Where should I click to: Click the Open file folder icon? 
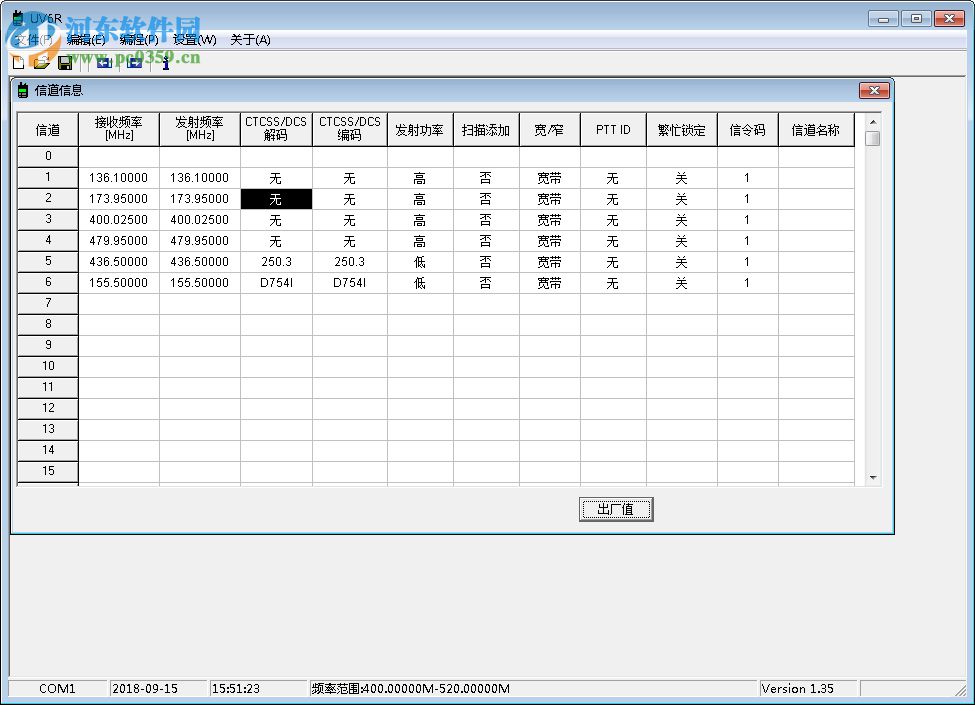click(x=42, y=62)
